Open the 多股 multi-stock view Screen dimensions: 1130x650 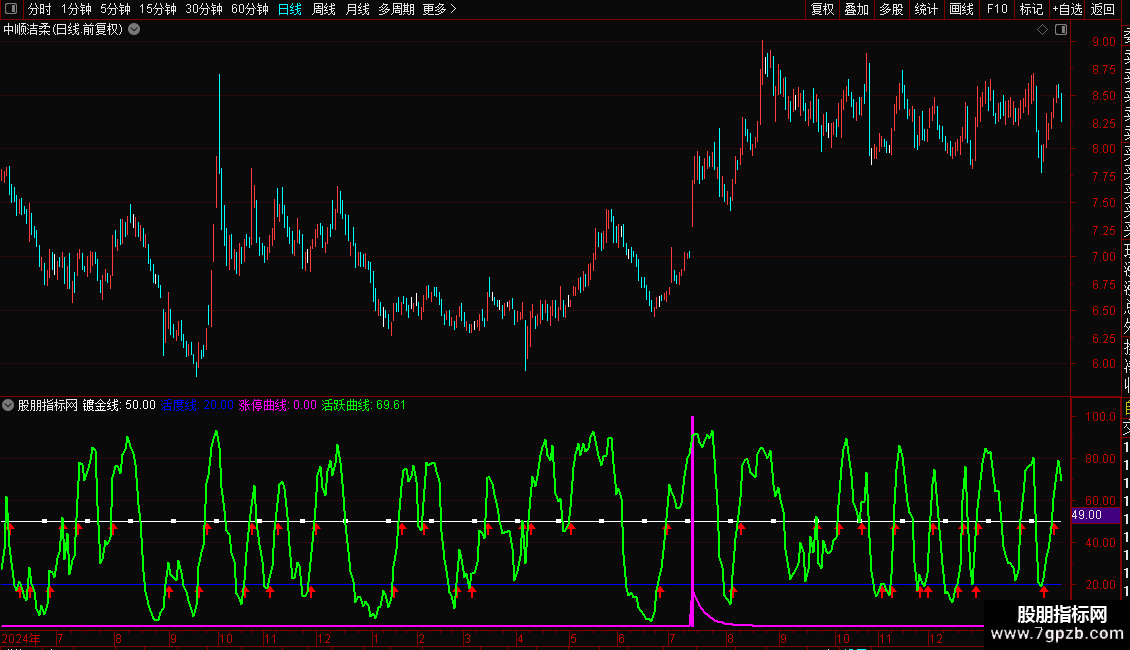891,10
